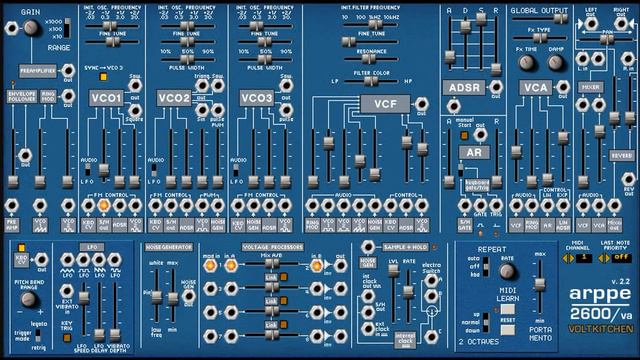Click the Fx TYPE slider handle

[540, 38]
